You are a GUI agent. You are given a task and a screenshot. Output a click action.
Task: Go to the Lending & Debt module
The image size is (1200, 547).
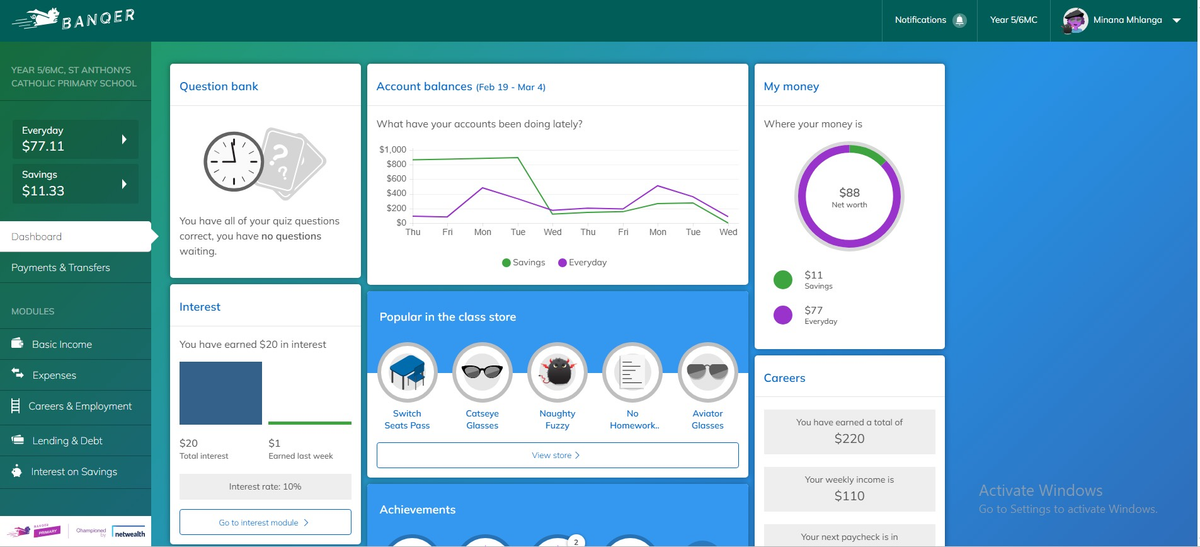(x=67, y=440)
